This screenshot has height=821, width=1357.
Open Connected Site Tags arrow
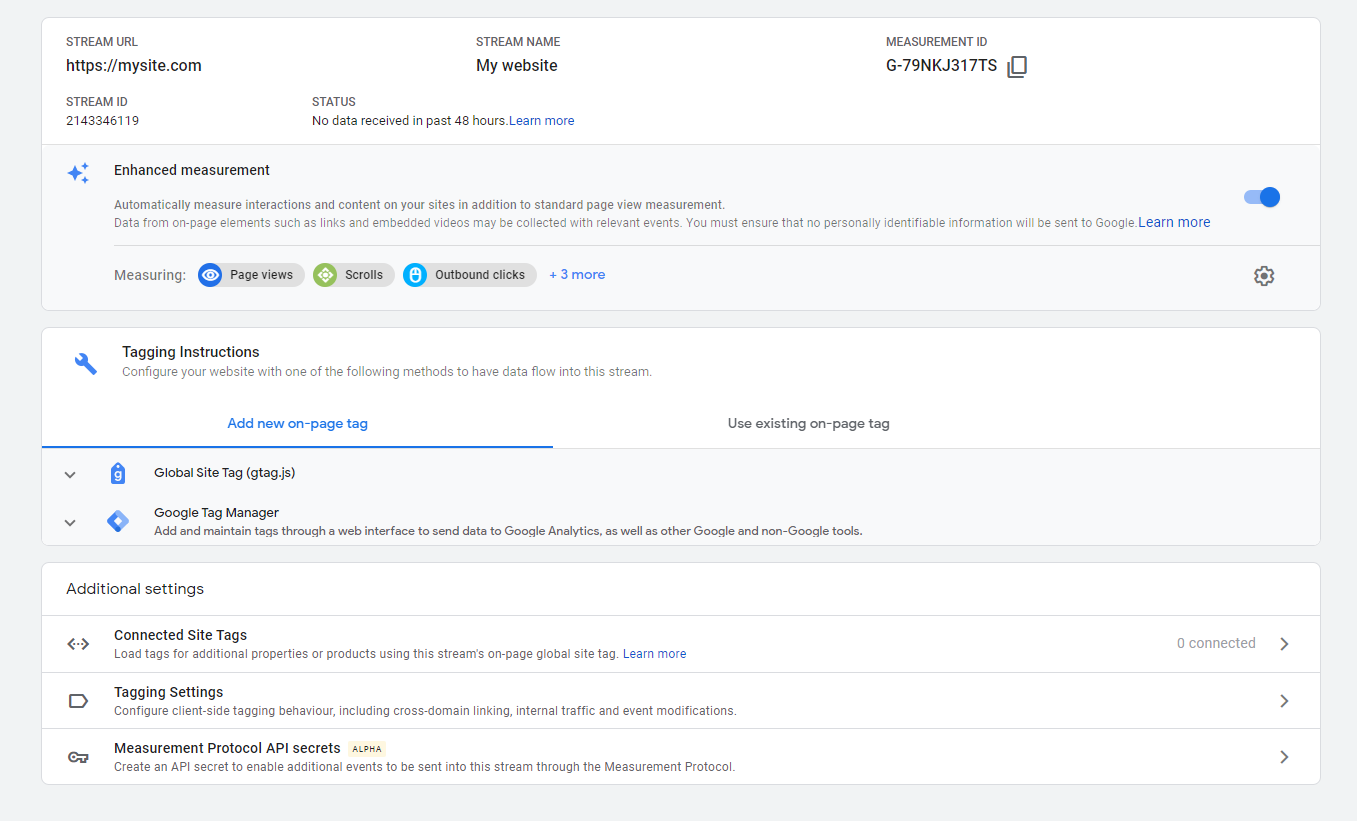pos(1285,644)
